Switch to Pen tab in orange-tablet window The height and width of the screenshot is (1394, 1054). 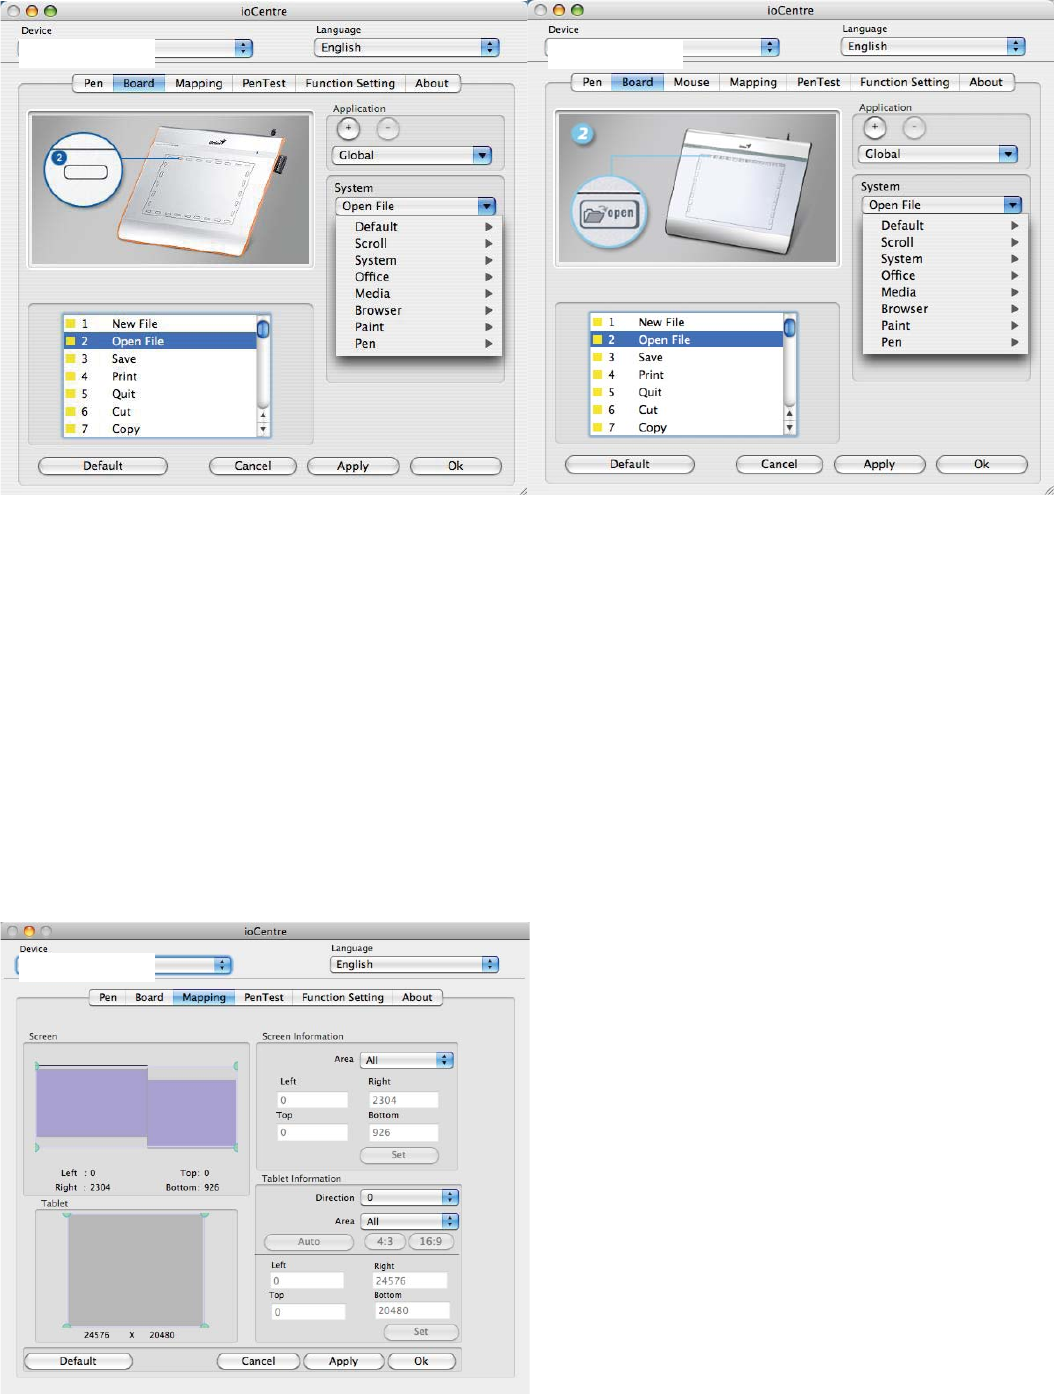click(93, 83)
